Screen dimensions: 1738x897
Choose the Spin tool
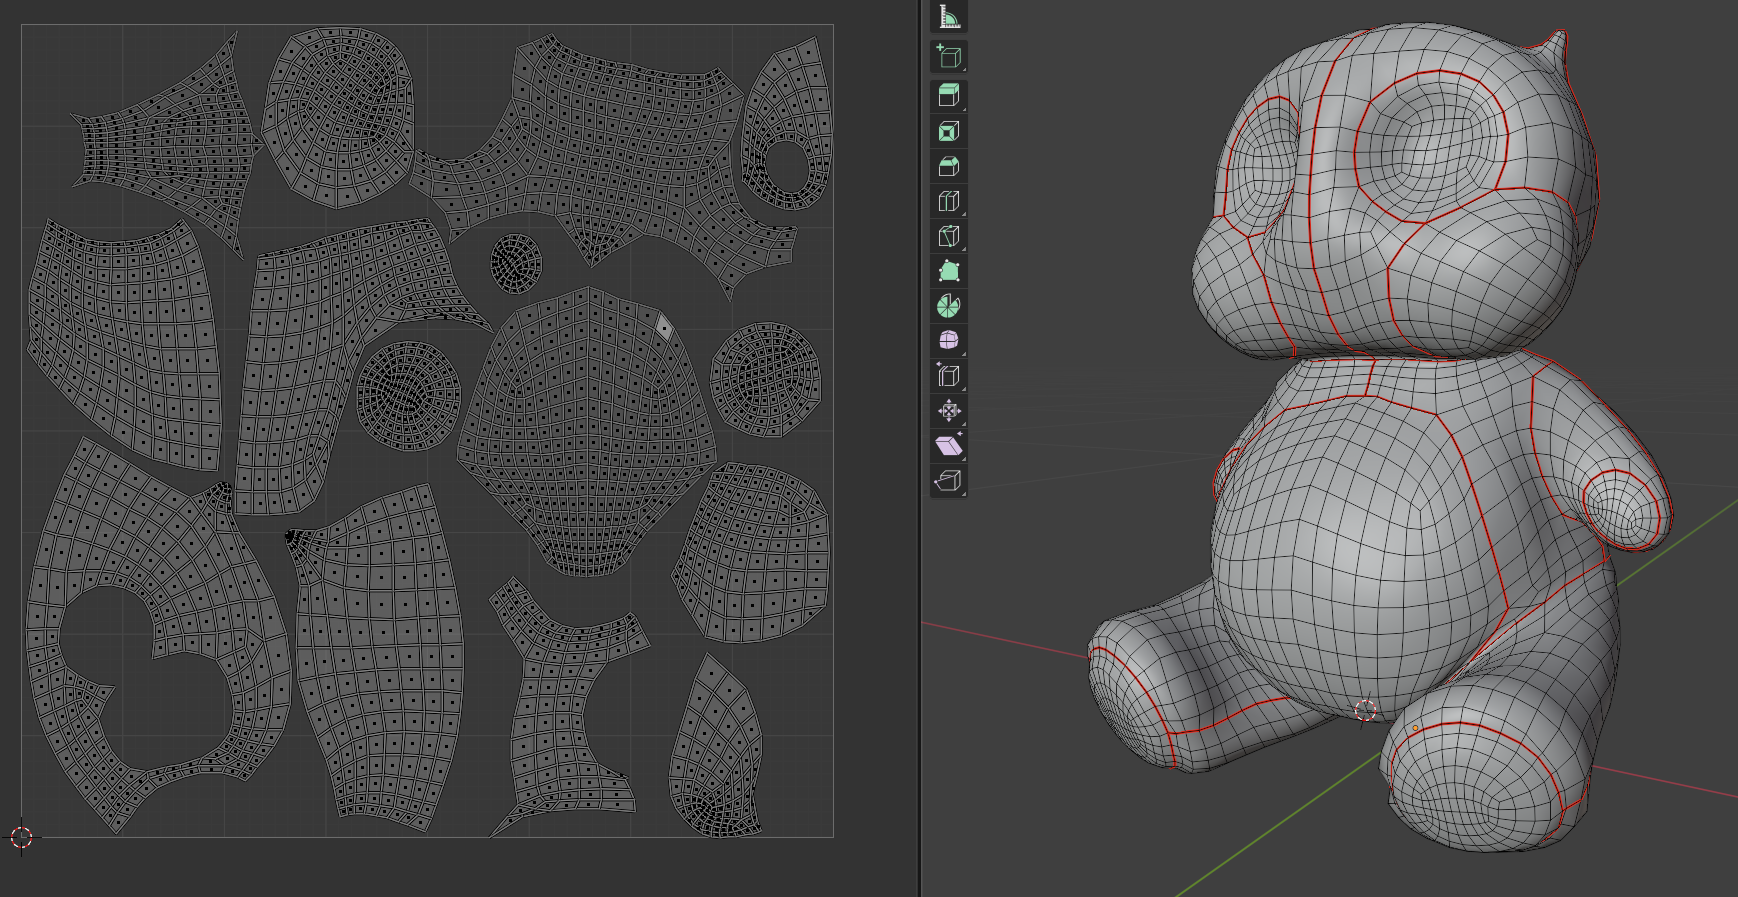coord(948,306)
